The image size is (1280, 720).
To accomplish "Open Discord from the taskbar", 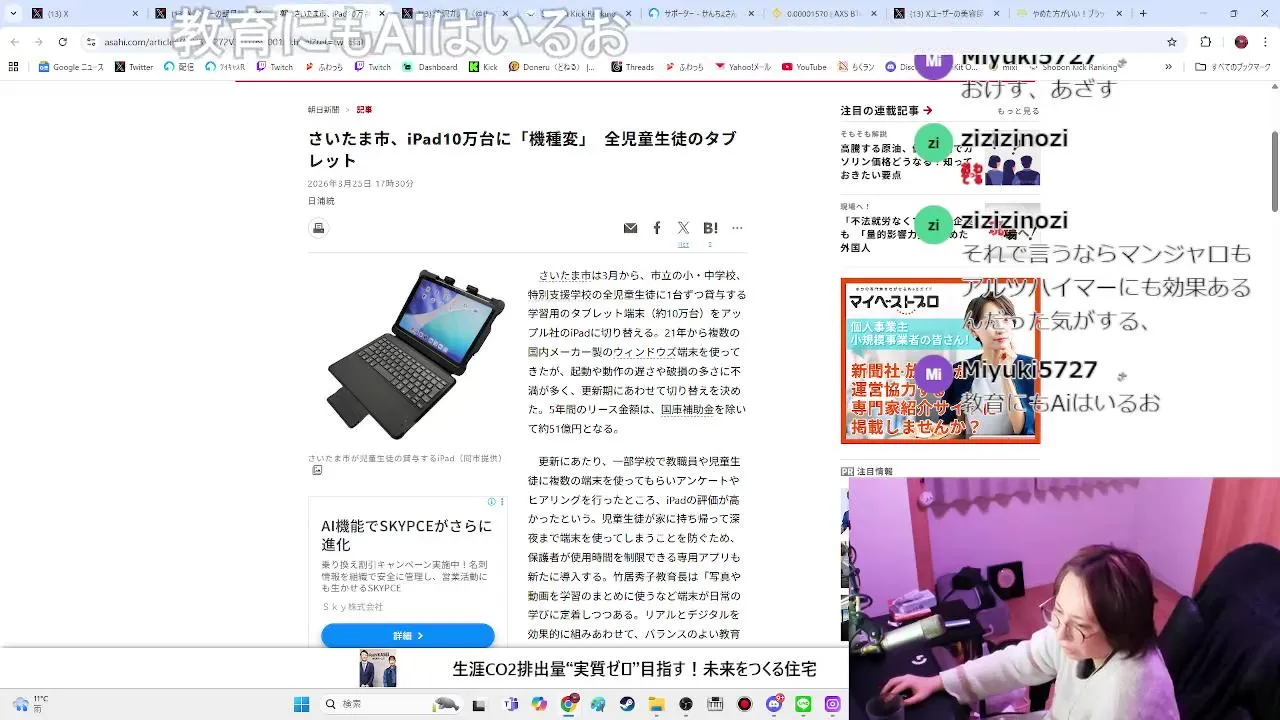I will 774,704.
